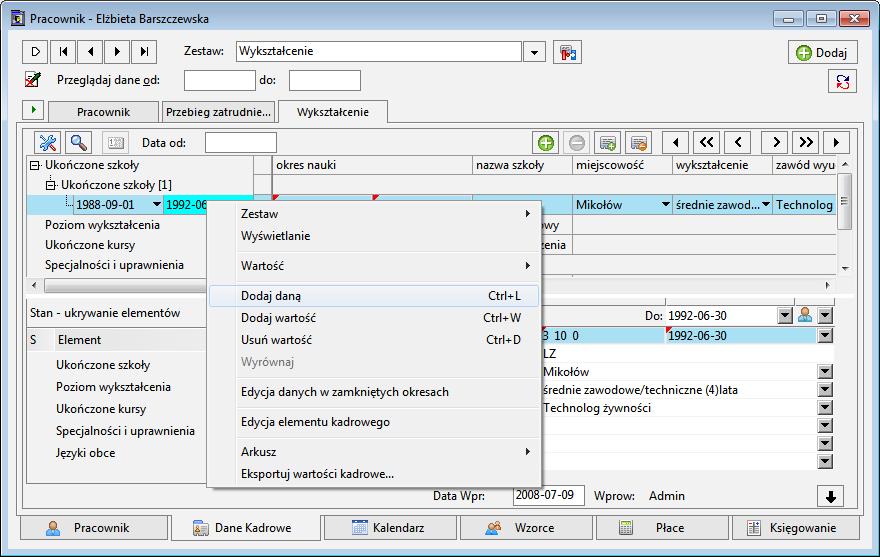Click the D button in top toolbar
The width and height of the screenshot is (880, 557).
pos(35,52)
